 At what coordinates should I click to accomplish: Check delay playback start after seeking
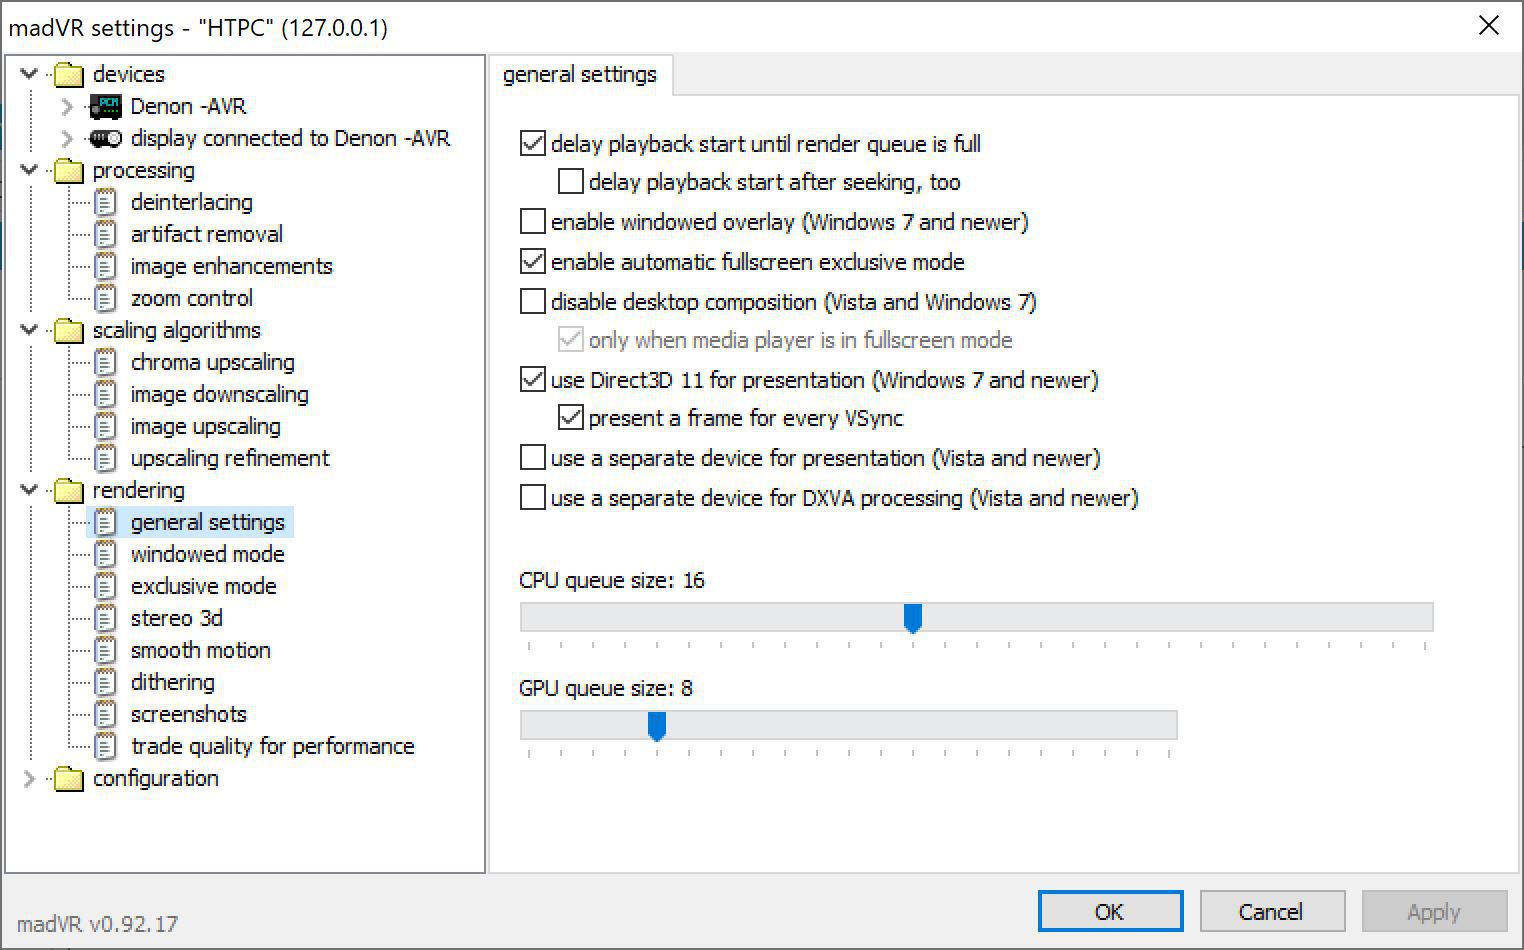(x=571, y=181)
